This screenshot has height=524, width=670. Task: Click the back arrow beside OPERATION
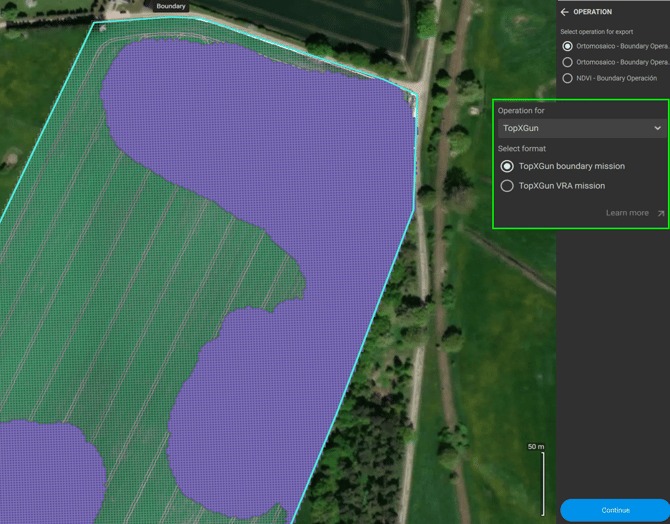(x=565, y=12)
